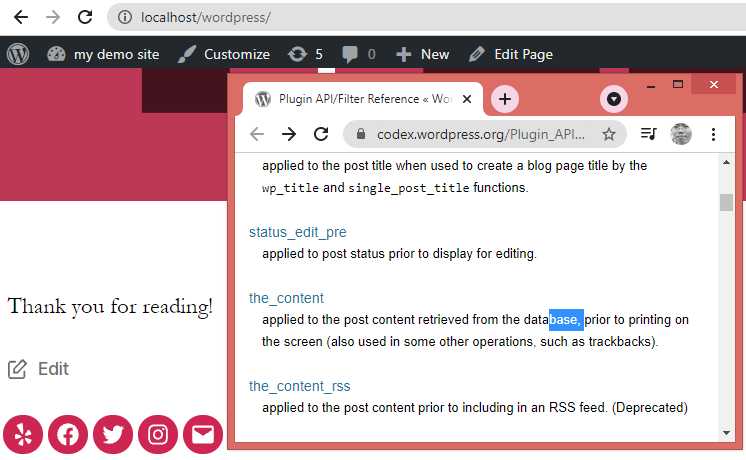
Task: Reload the localhost WordPress page
Action: (86, 17)
